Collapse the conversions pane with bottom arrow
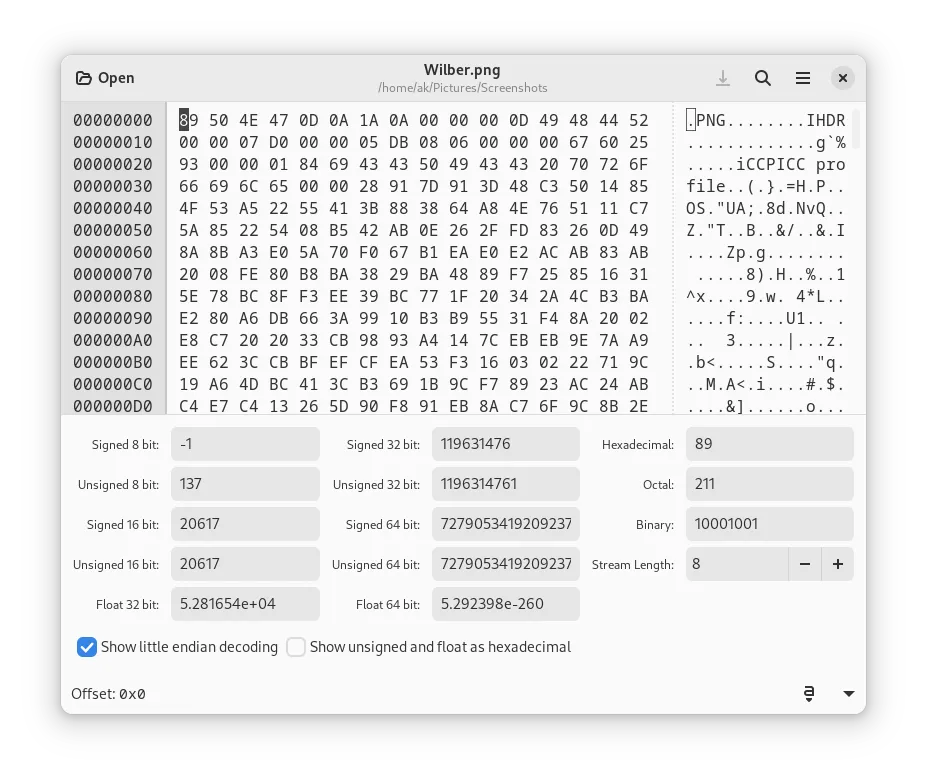The height and width of the screenshot is (781, 927). click(x=849, y=693)
